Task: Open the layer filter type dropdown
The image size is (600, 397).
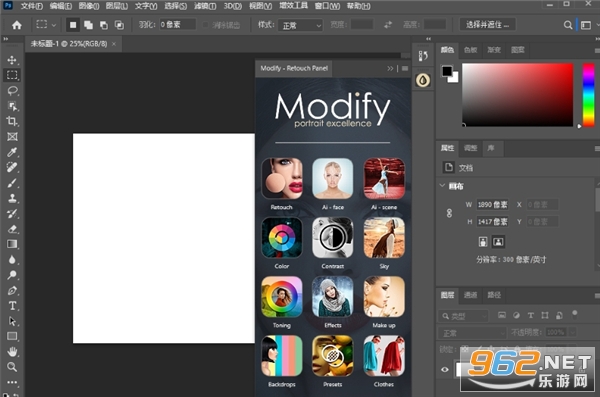Action: pyautogui.click(x=463, y=316)
